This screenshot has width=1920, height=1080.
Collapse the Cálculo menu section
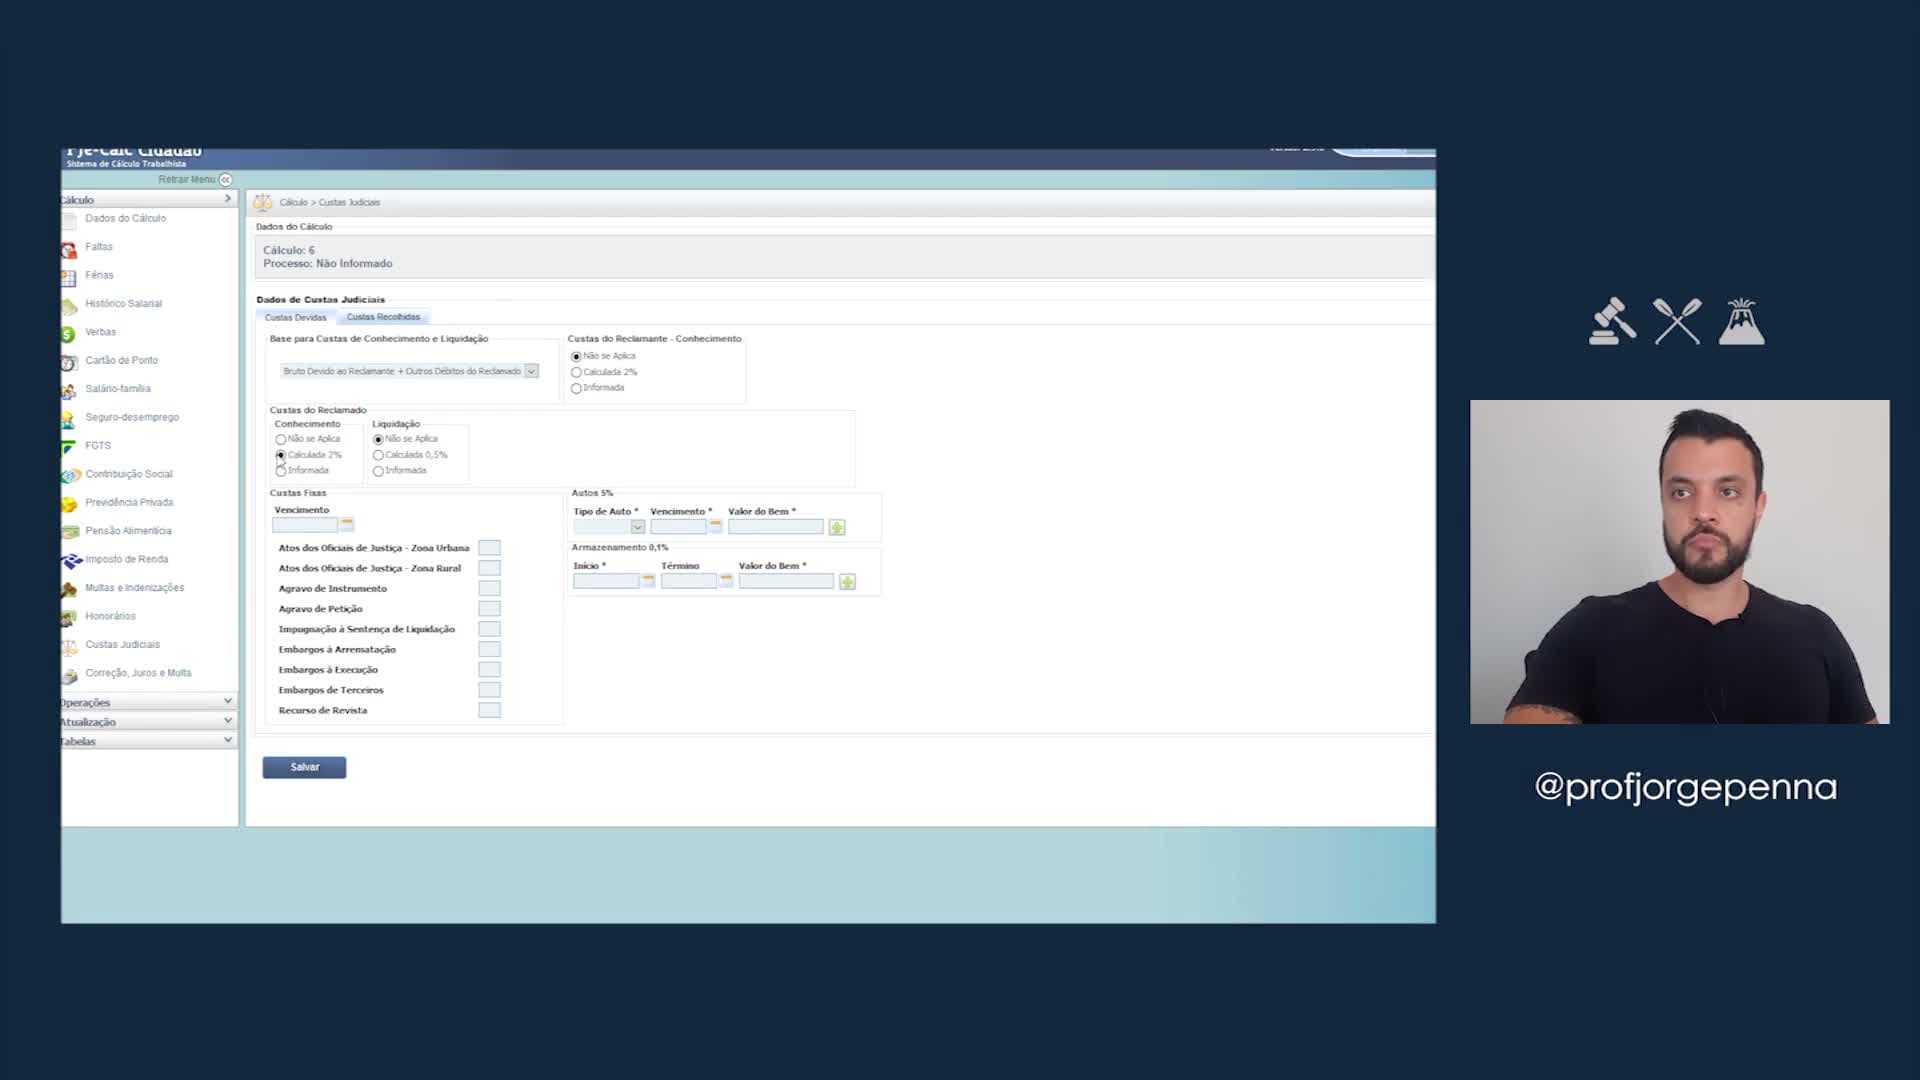pos(148,199)
